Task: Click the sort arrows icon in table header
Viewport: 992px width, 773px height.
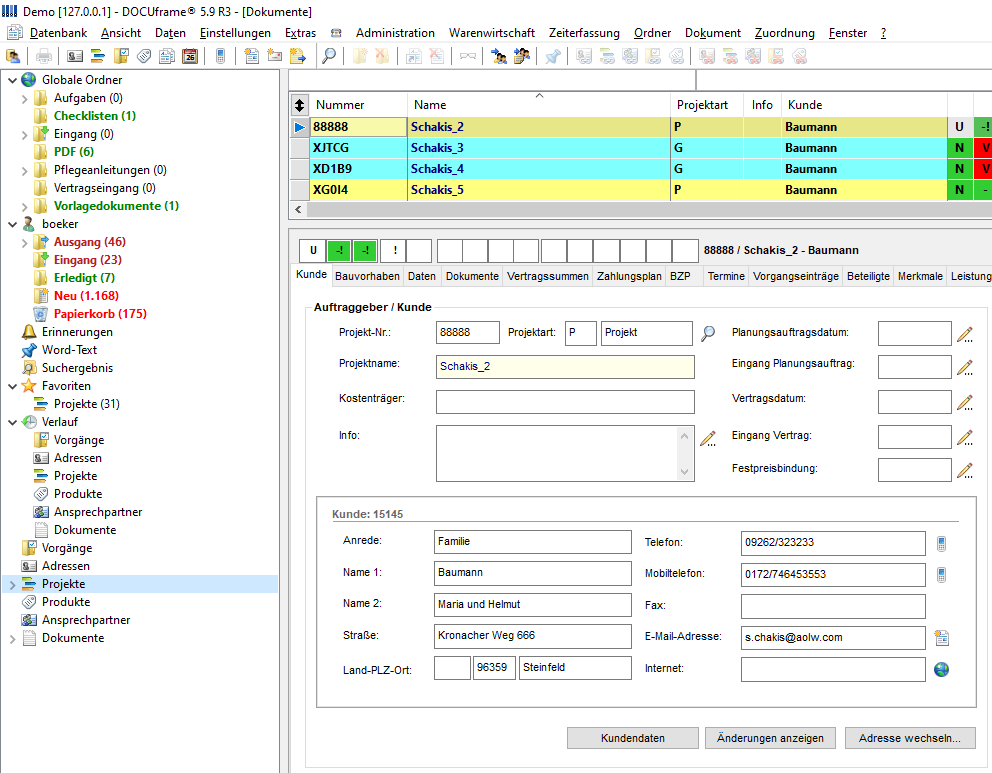Action: pos(299,105)
